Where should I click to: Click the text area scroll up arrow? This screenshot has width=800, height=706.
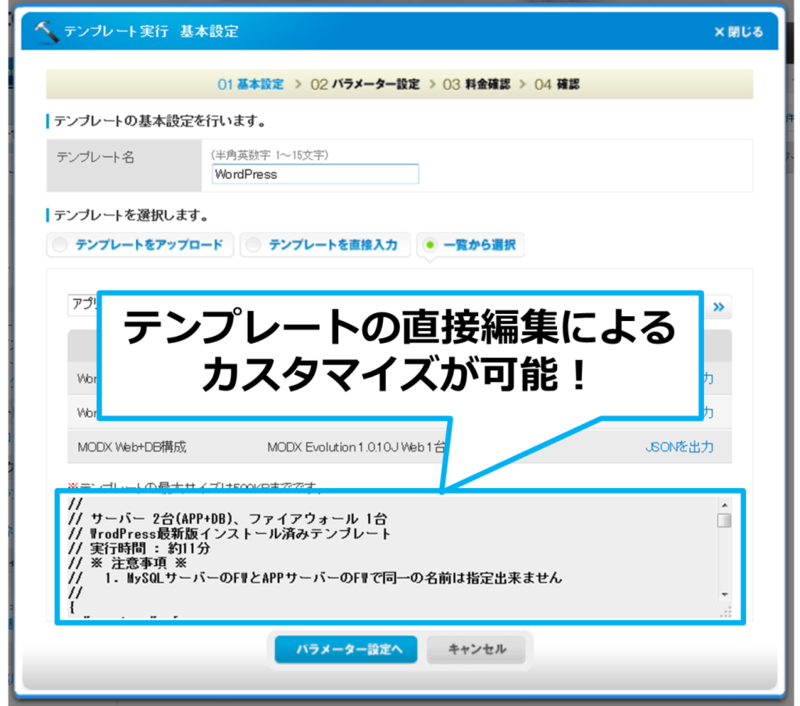(x=724, y=505)
